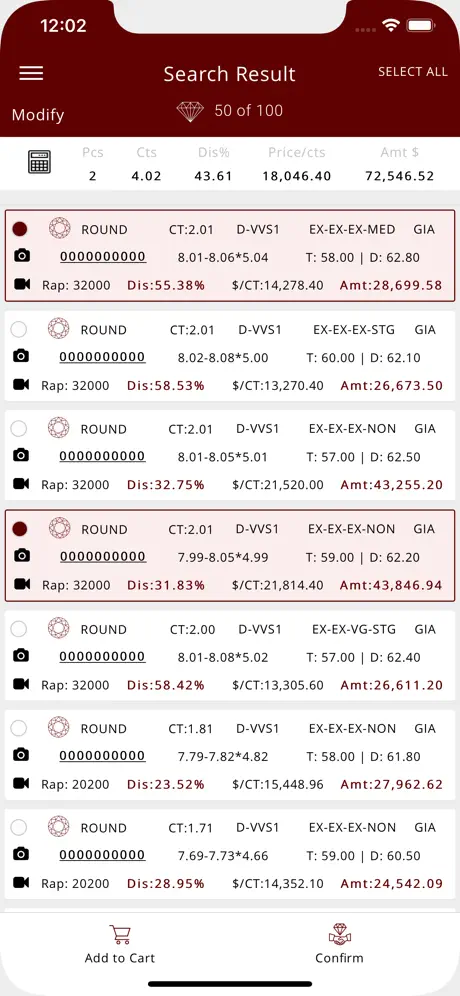Viewport: 460px width, 996px height.
Task: Tap video icon of the Amt:24,542.09 diamond
Action: pyautogui.click(x=22, y=882)
